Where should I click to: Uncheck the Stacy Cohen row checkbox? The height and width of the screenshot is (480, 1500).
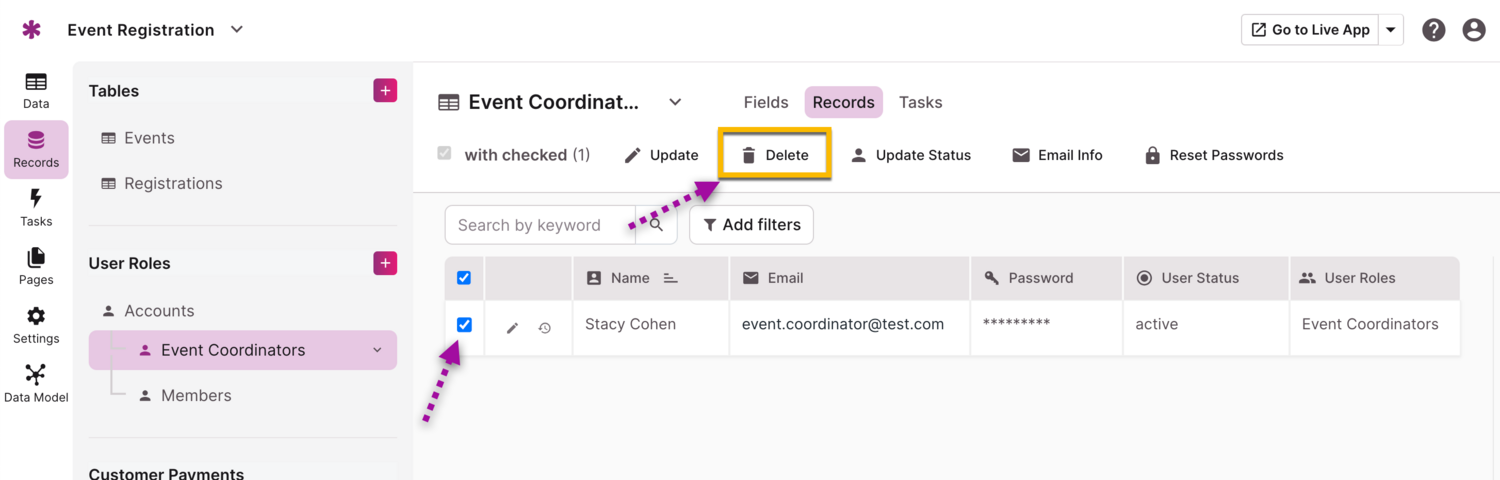[464, 325]
